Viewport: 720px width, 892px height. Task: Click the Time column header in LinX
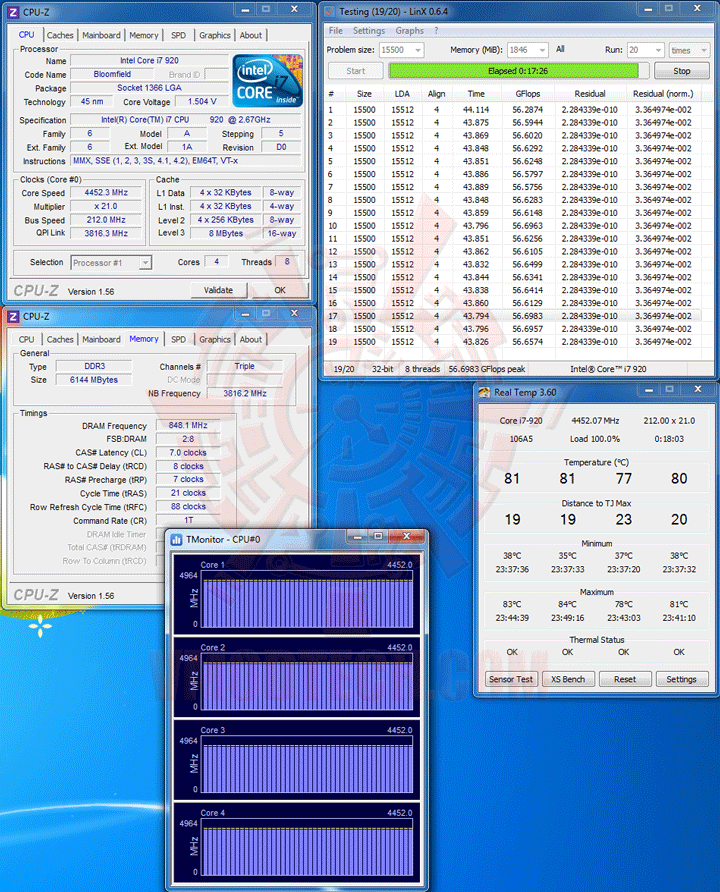tap(476, 94)
